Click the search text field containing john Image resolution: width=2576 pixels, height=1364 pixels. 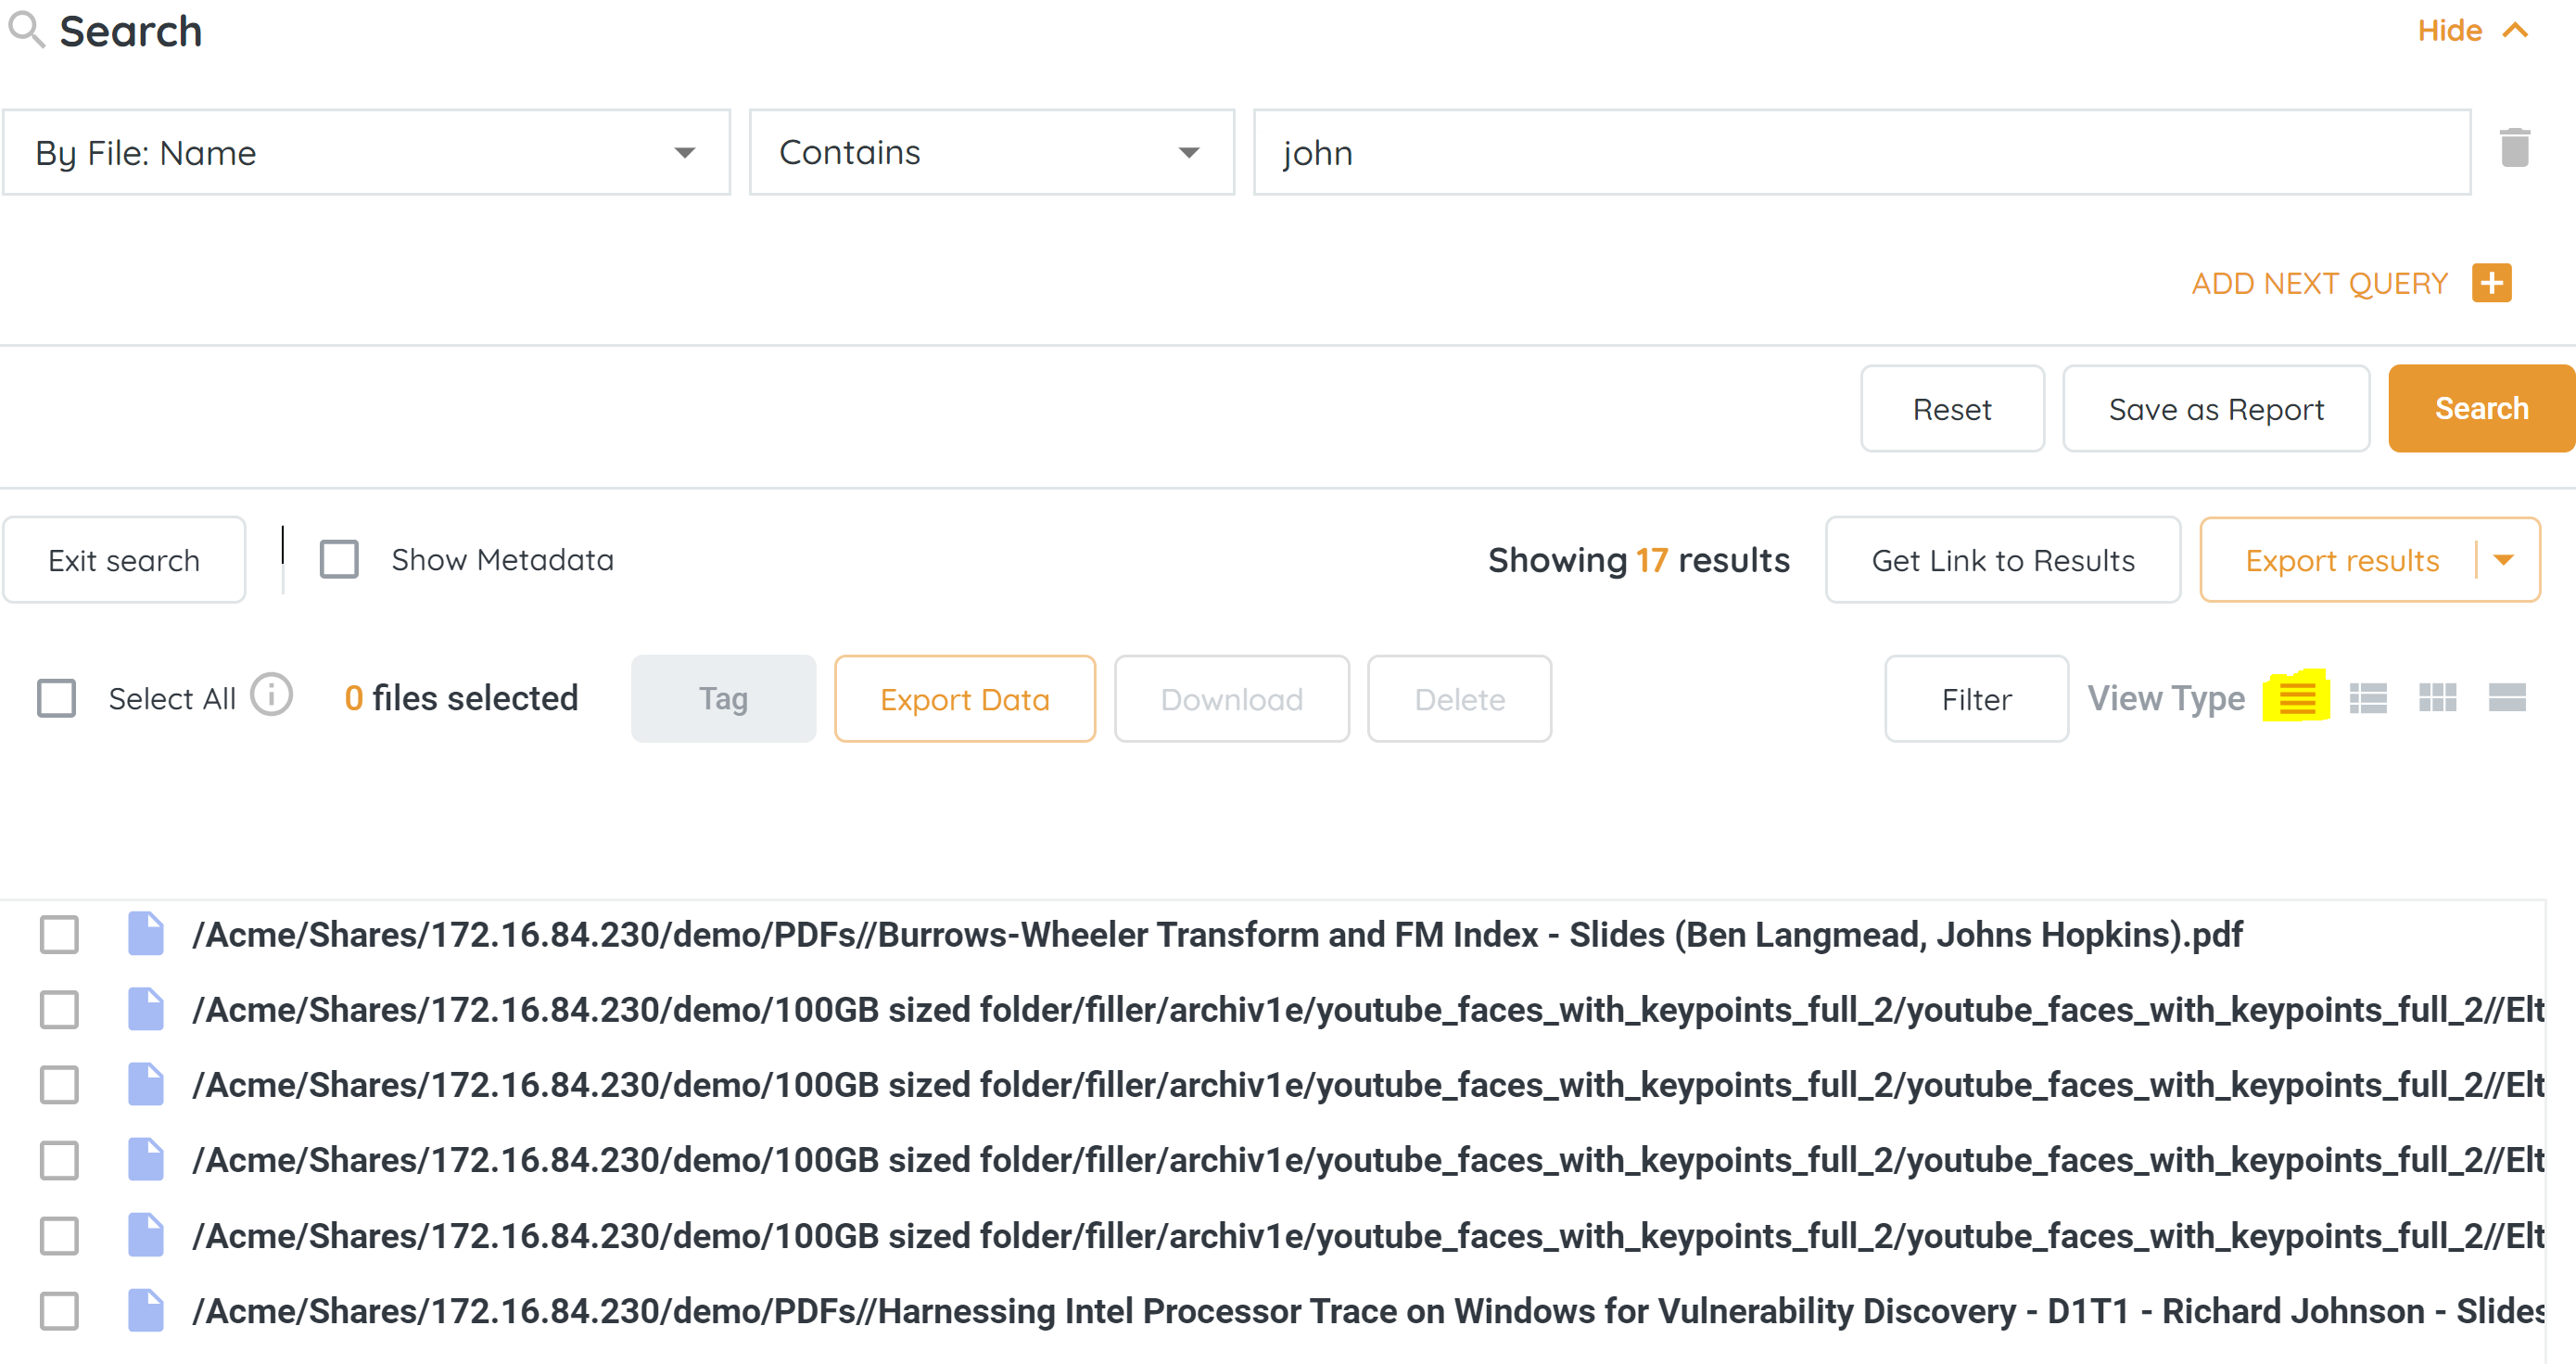1861,152
